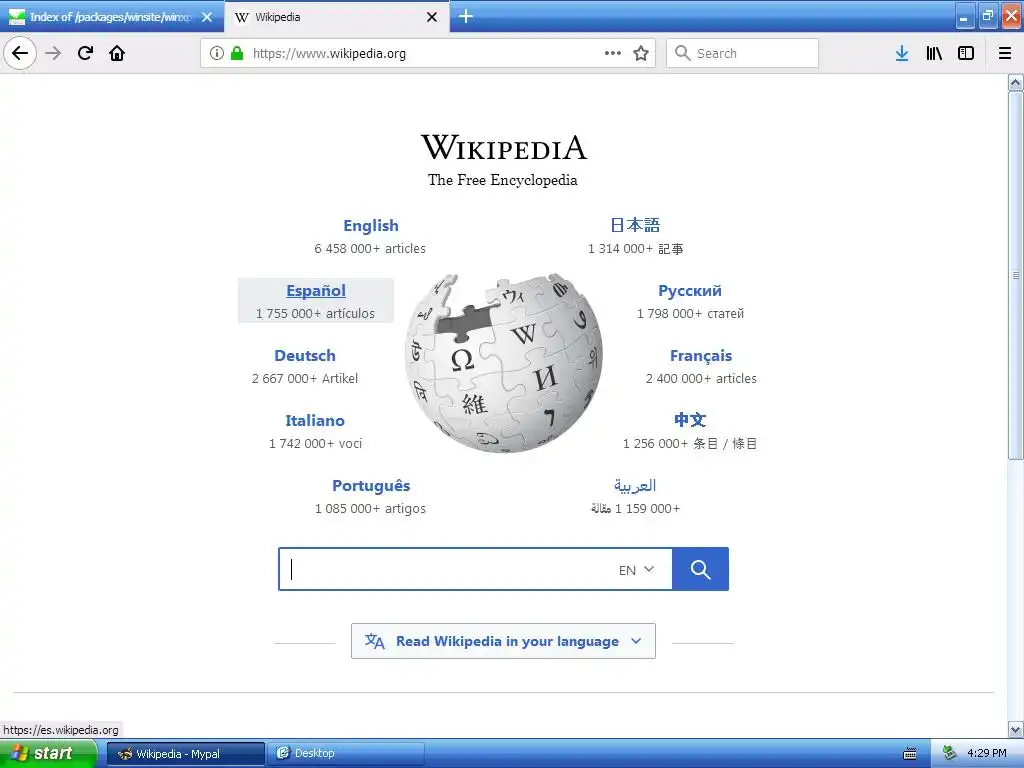Toggle the sidebar view icon

click(x=966, y=53)
